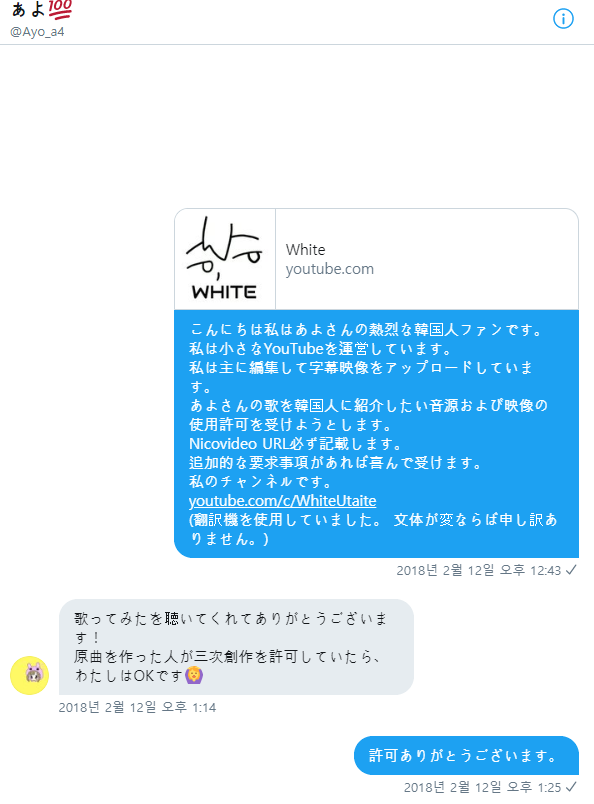This screenshot has width=594, height=804.
Task: Open conversation info via the circled i icon
Action: (x=563, y=19)
